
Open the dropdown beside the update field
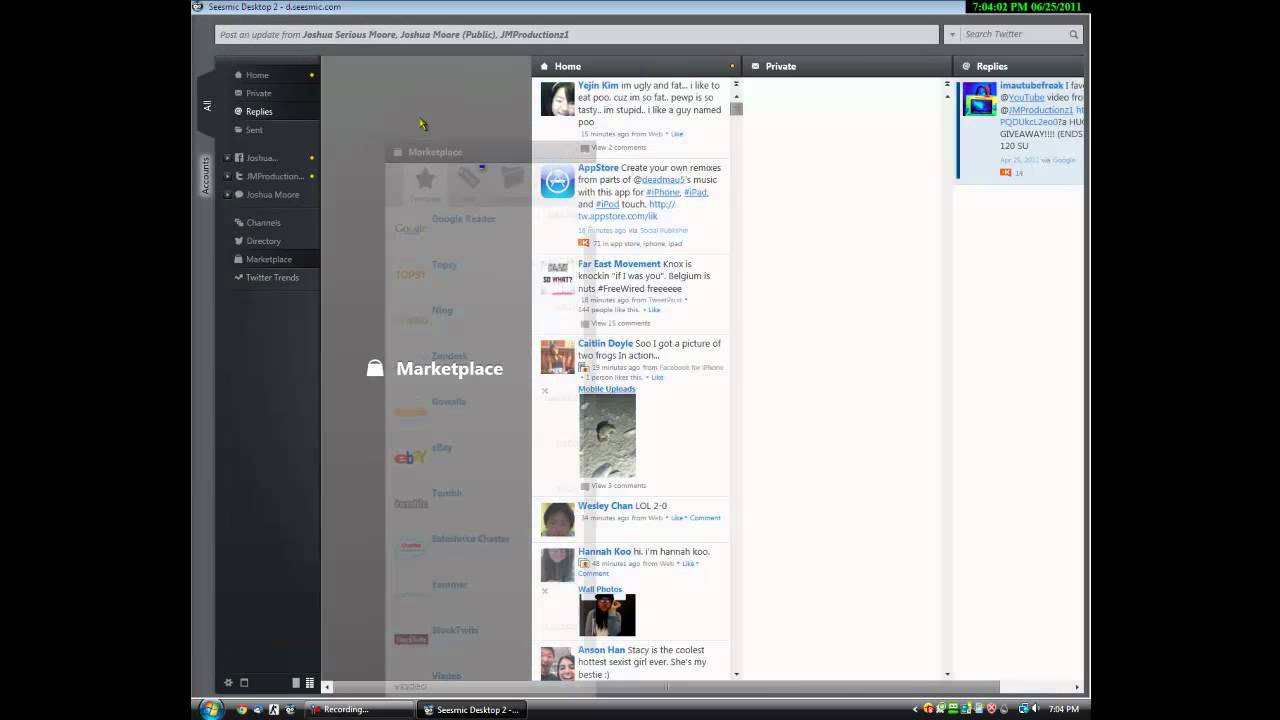pos(950,34)
